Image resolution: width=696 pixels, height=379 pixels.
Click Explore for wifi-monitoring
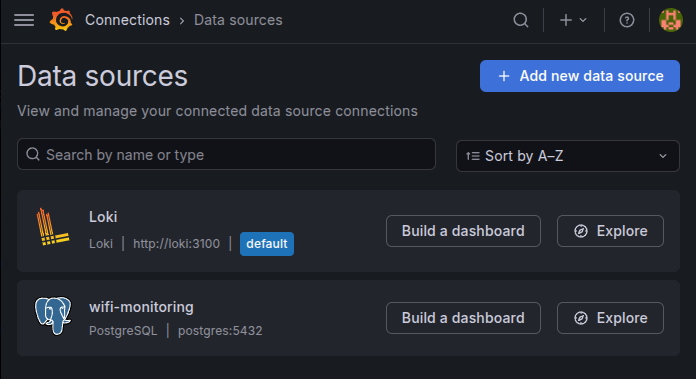click(x=610, y=318)
